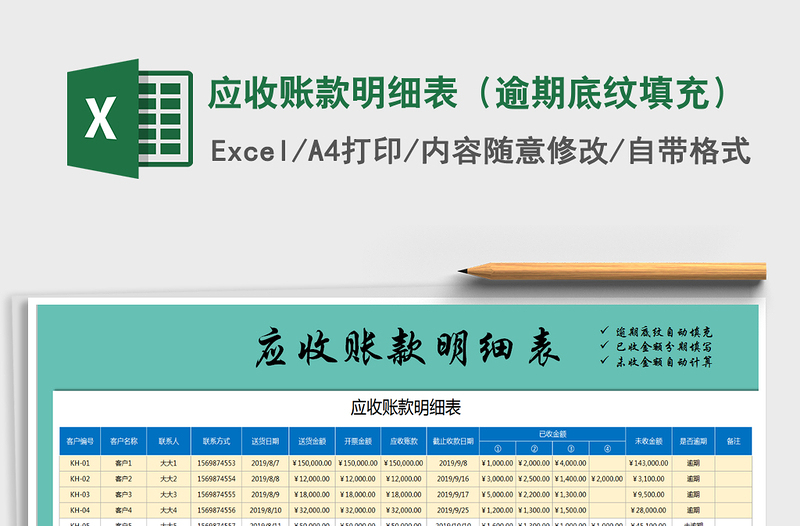800x526 pixels.
Task: Select the merged 已收金额 header
Action: (553, 434)
